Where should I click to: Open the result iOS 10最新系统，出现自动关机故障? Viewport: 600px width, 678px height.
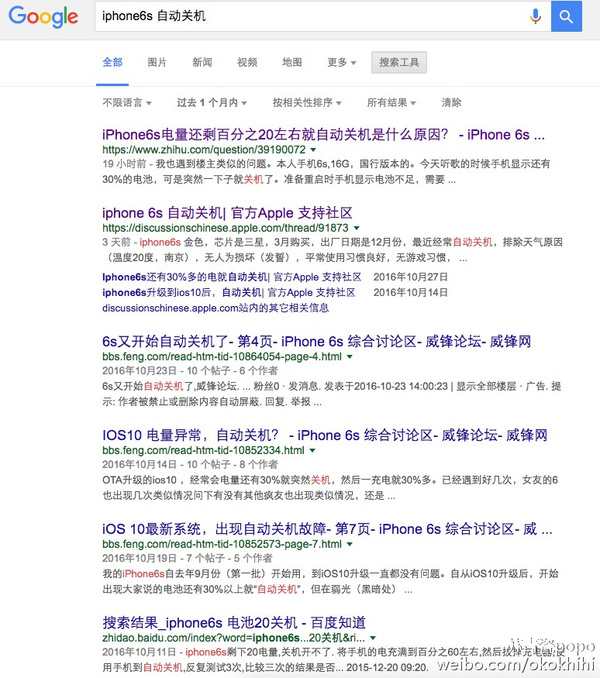(327, 529)
